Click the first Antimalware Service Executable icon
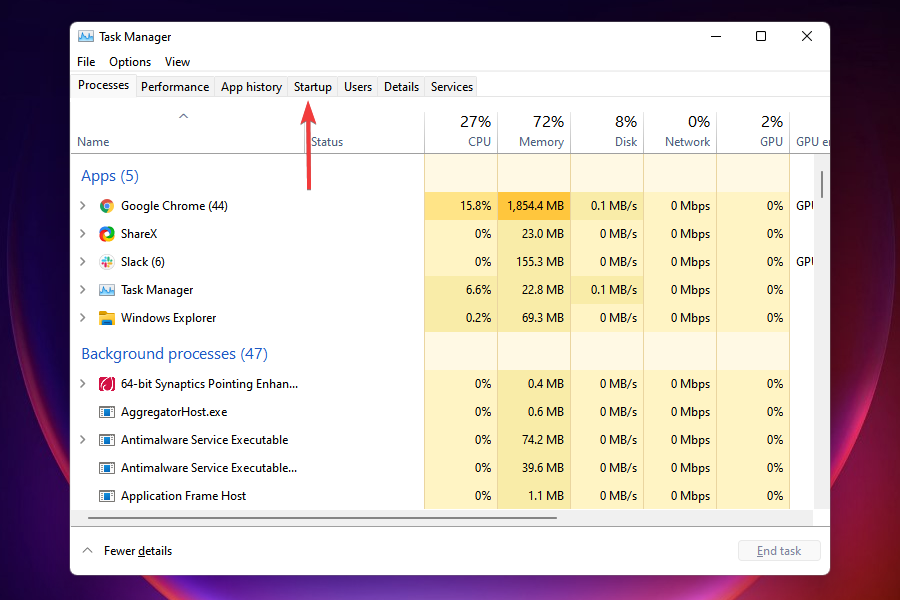 coord(107,440)
